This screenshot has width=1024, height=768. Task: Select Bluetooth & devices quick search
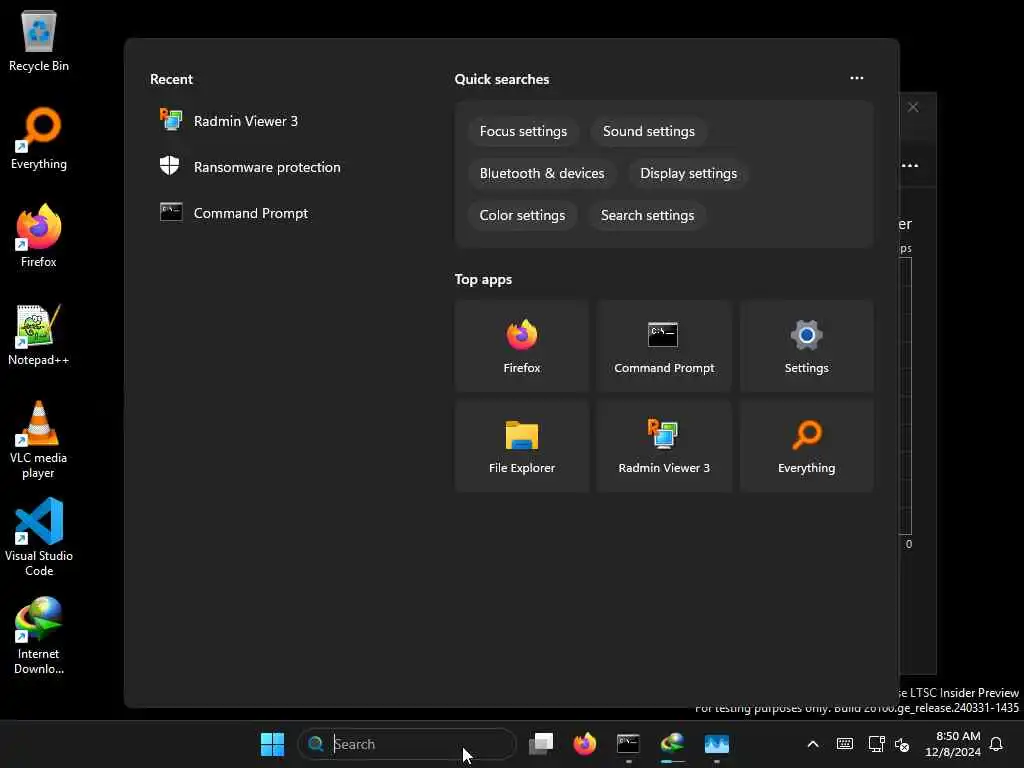[542, 173]
